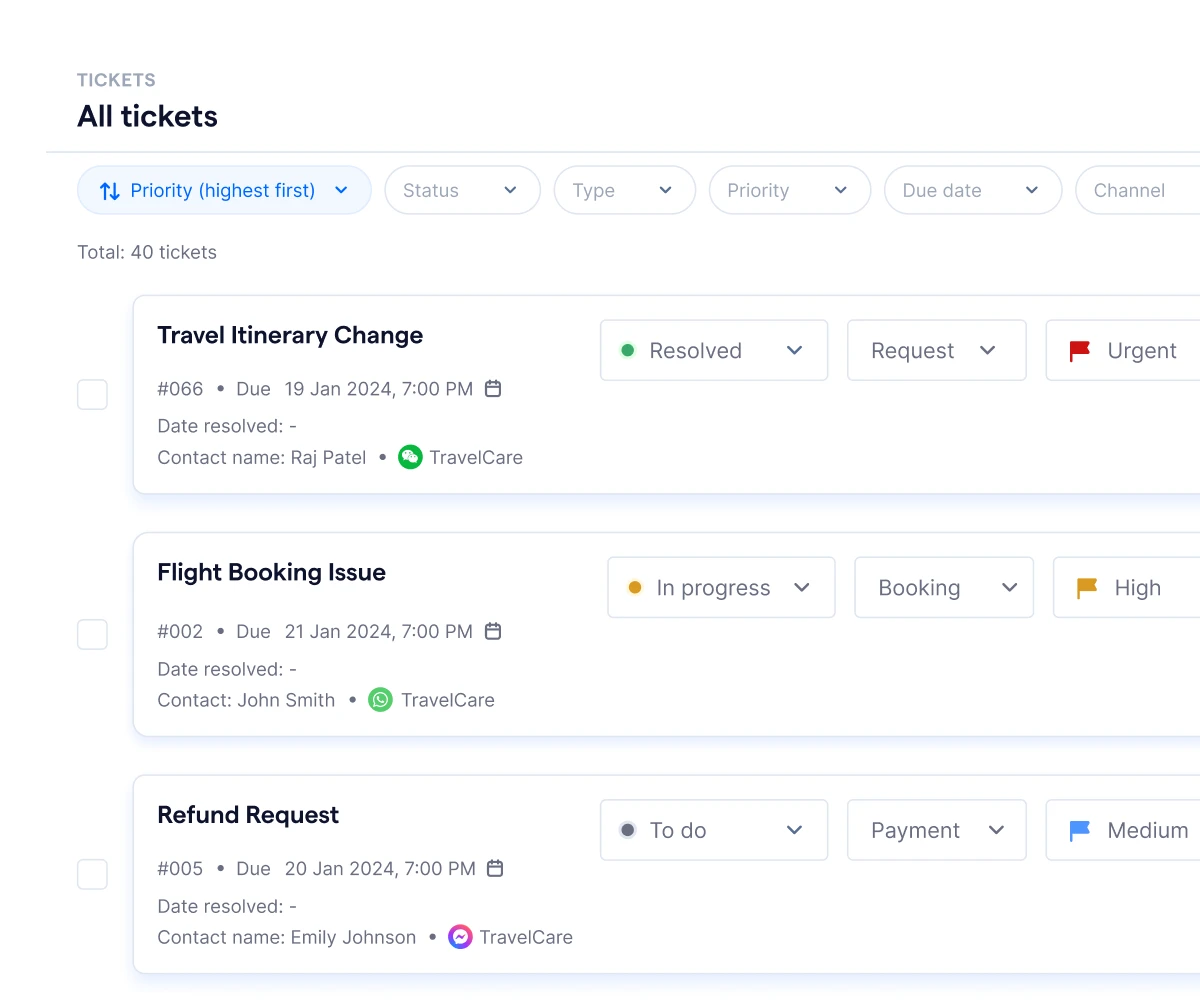Image resolution: width=1200 pixels, height=1000 pixels.
Task: Click the blue Medium flag icon
Action: tap(1079, 830)
